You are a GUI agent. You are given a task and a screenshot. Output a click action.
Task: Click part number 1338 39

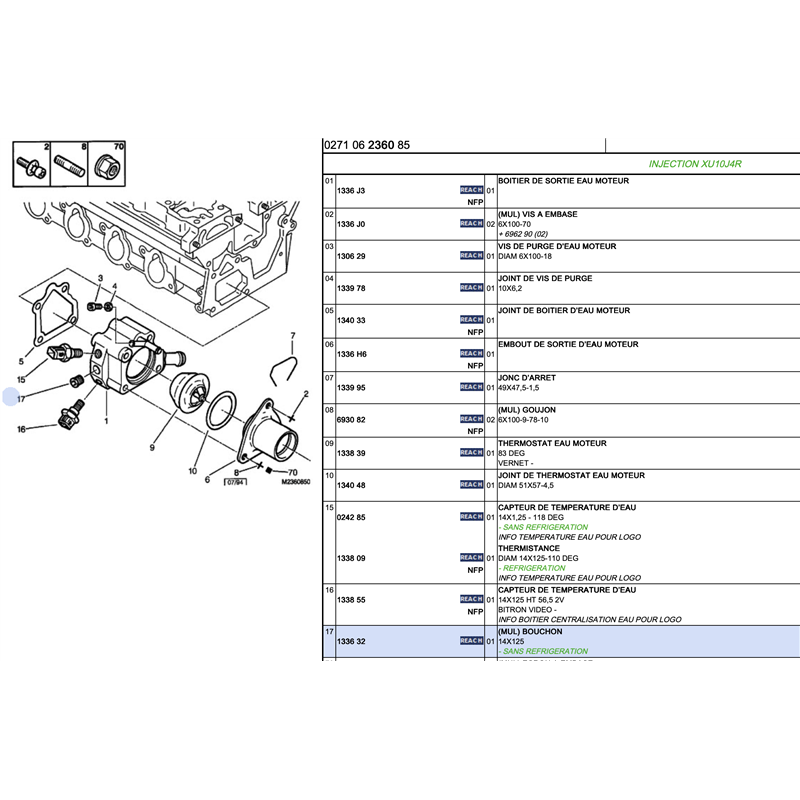point(351,453)
